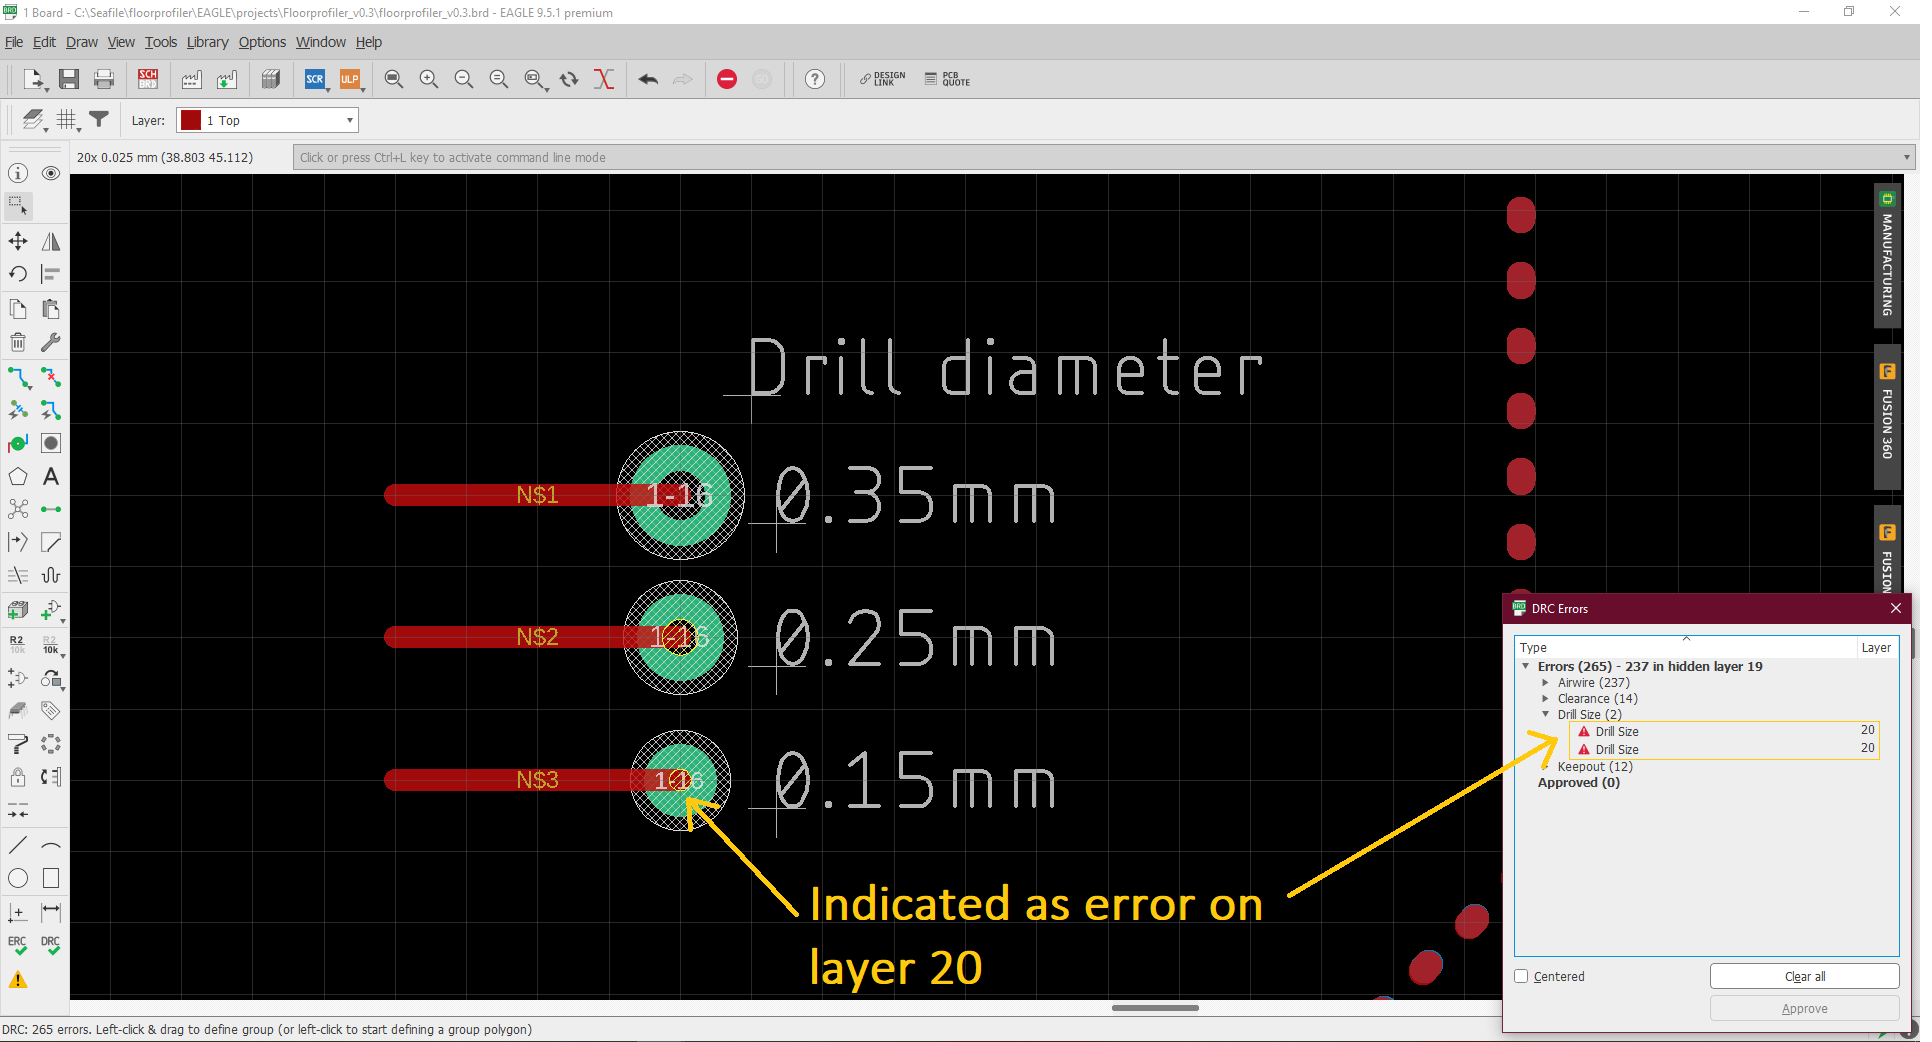
Task: Run ERC from the left toolbar
Action: click(16, 941)
